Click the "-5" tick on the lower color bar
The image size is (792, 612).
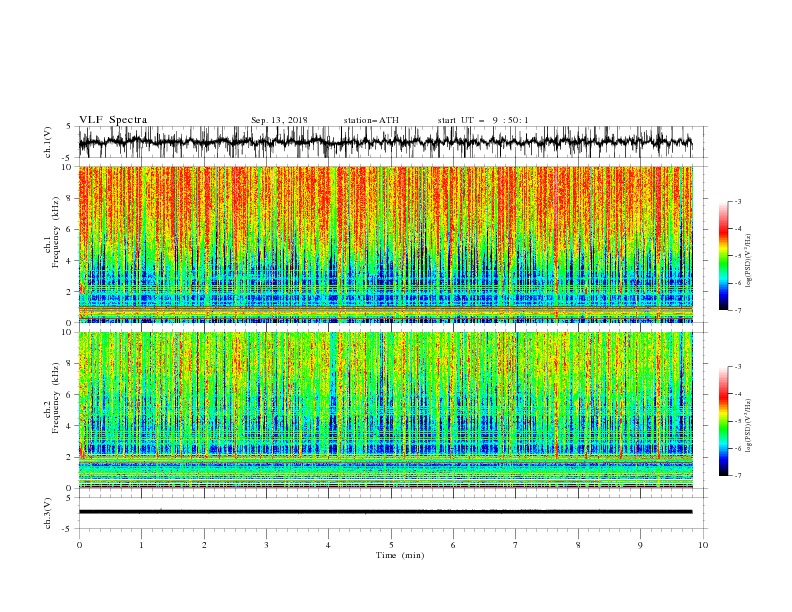click(x=737, y=421)
